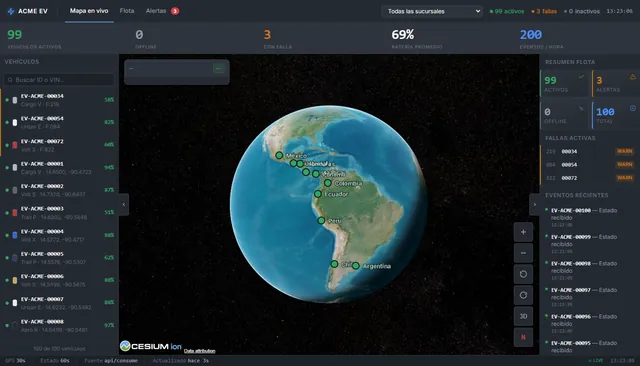Click the 100 de 100 vehículos footer
Image resolution: width=640 pixels, height=366 pixels.
(59, 349)
